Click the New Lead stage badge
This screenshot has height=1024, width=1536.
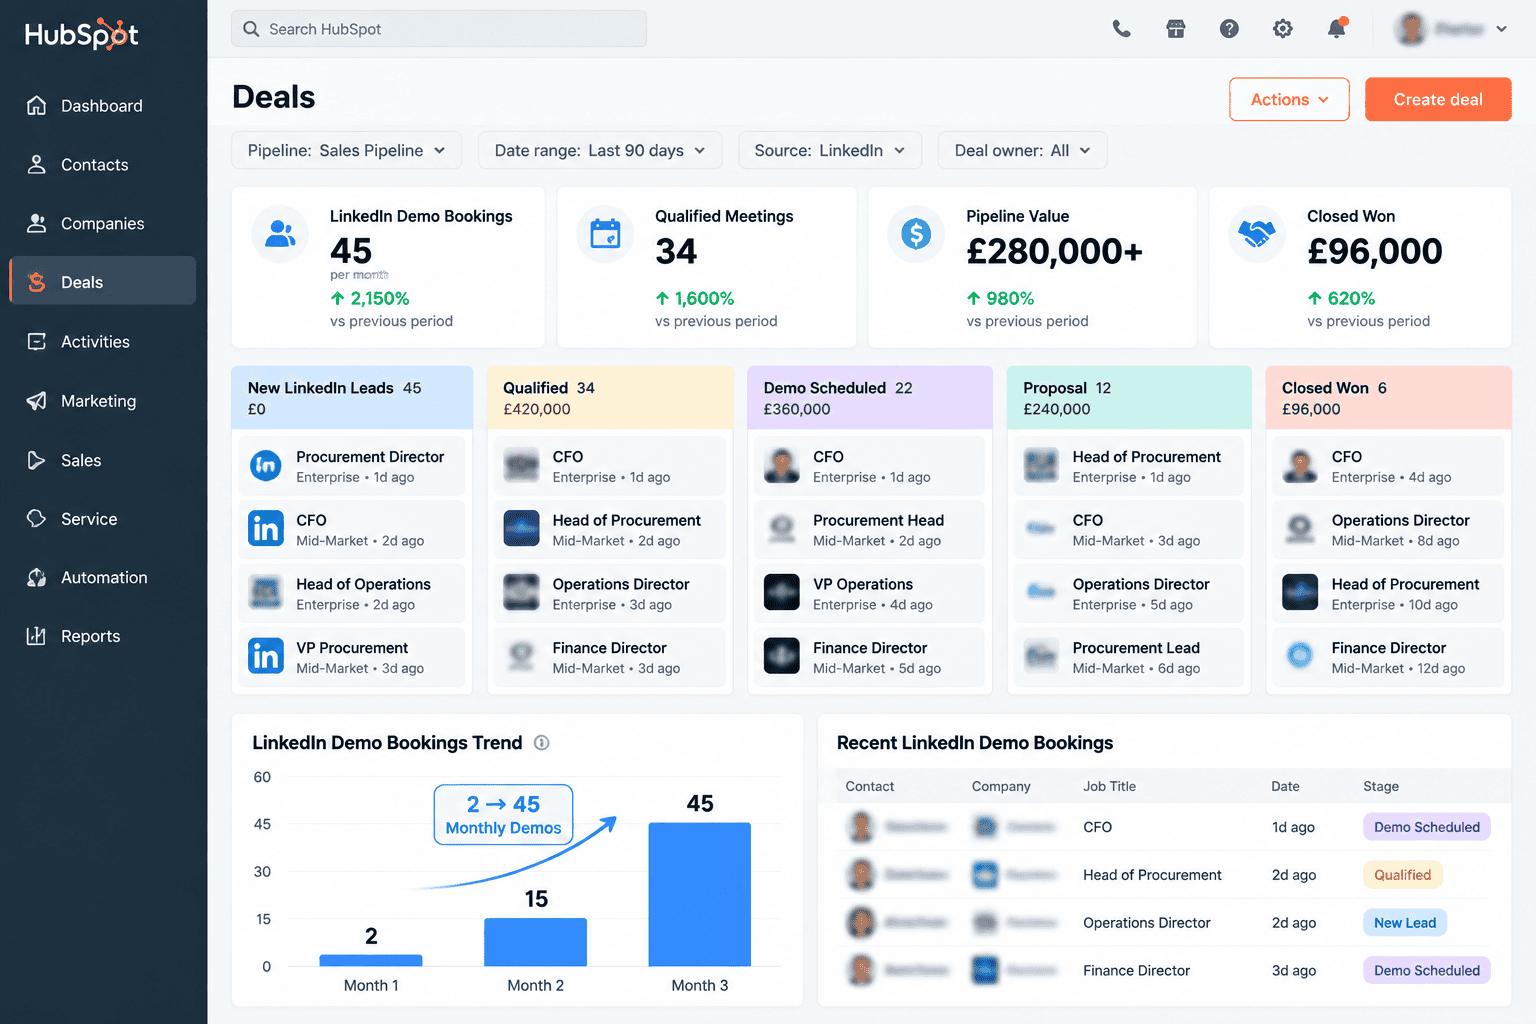[1404, 923]
